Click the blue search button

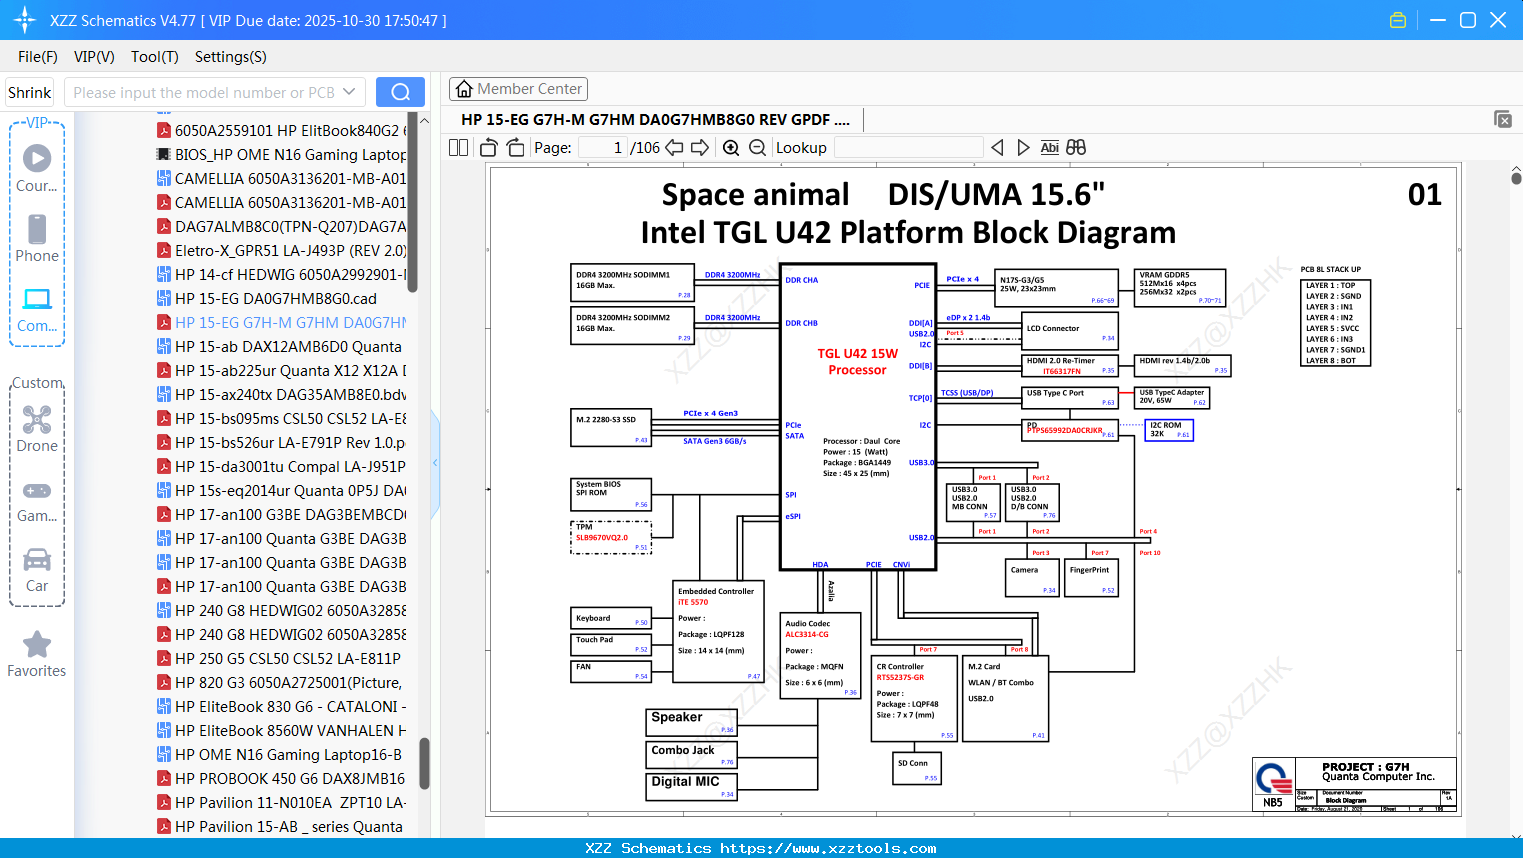pyautogui.click(x=400, y=92)
